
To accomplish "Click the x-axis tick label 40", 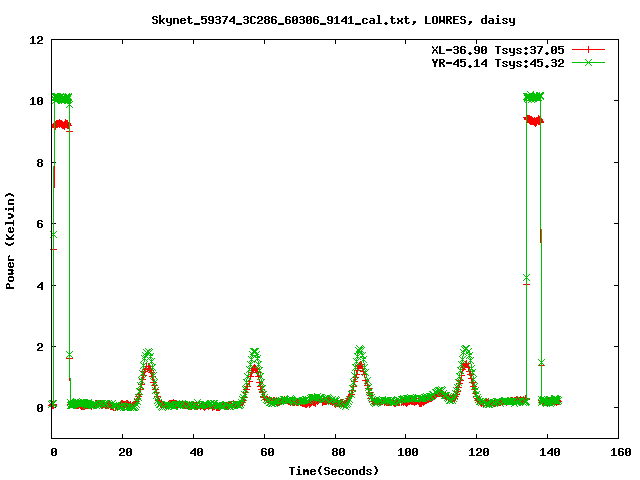I will (x=196, y=452).
